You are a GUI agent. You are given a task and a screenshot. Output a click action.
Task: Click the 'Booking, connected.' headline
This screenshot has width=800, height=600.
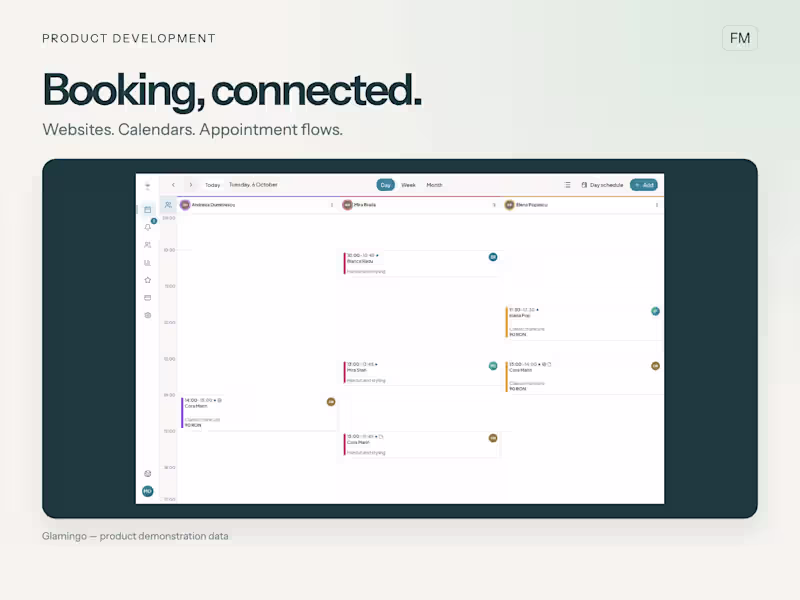tap(232, 90)
